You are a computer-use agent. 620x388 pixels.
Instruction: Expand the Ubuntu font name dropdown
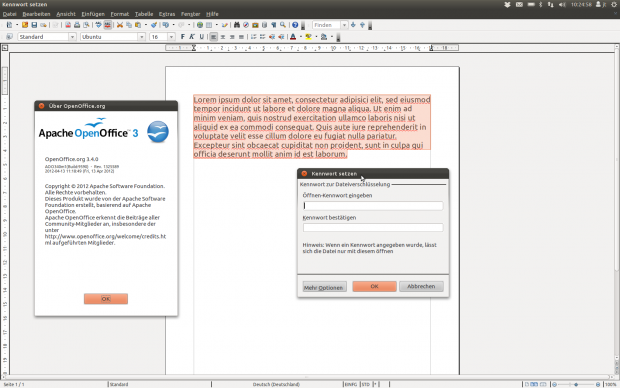(142, 37)
